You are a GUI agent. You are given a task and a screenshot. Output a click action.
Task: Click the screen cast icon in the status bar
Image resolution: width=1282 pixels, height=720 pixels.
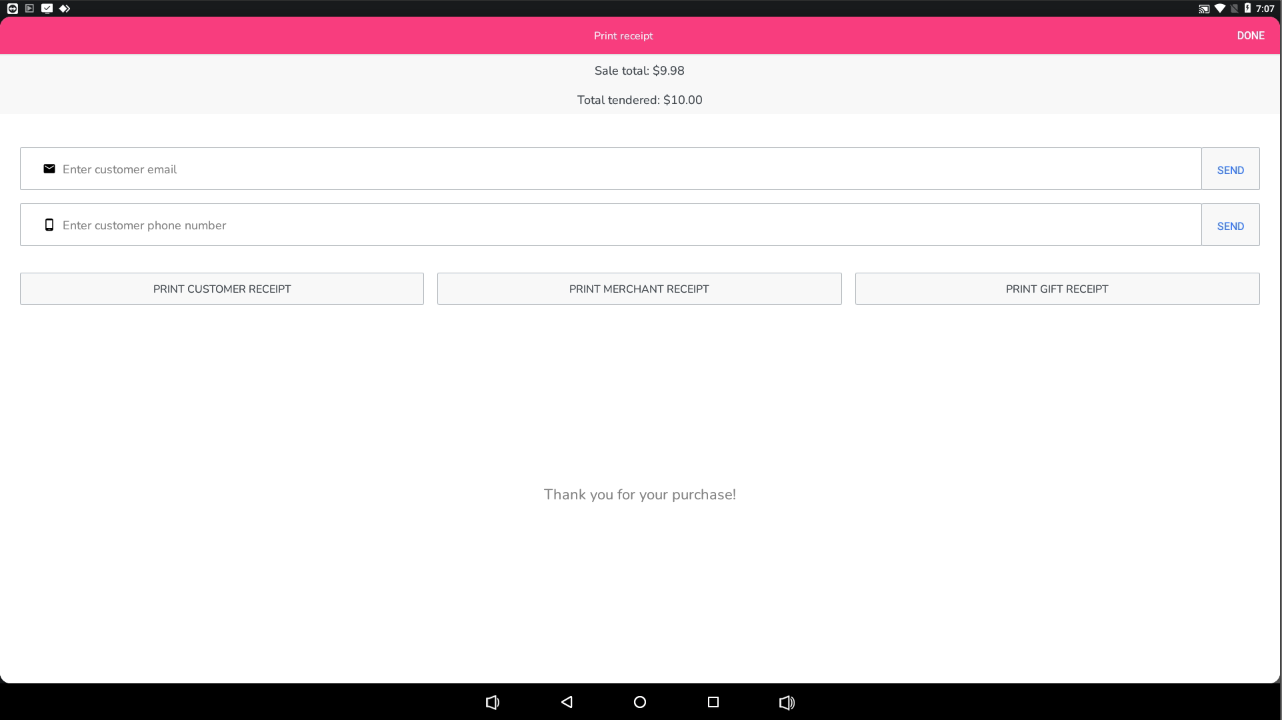(x=1204, y=9)
